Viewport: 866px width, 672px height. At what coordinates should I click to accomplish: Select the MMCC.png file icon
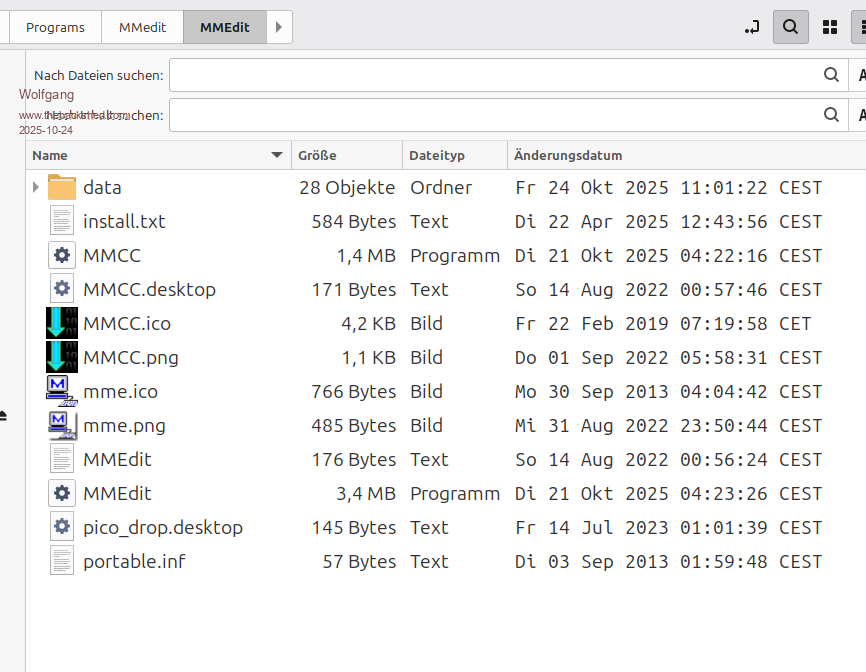(x=62, y=358)
